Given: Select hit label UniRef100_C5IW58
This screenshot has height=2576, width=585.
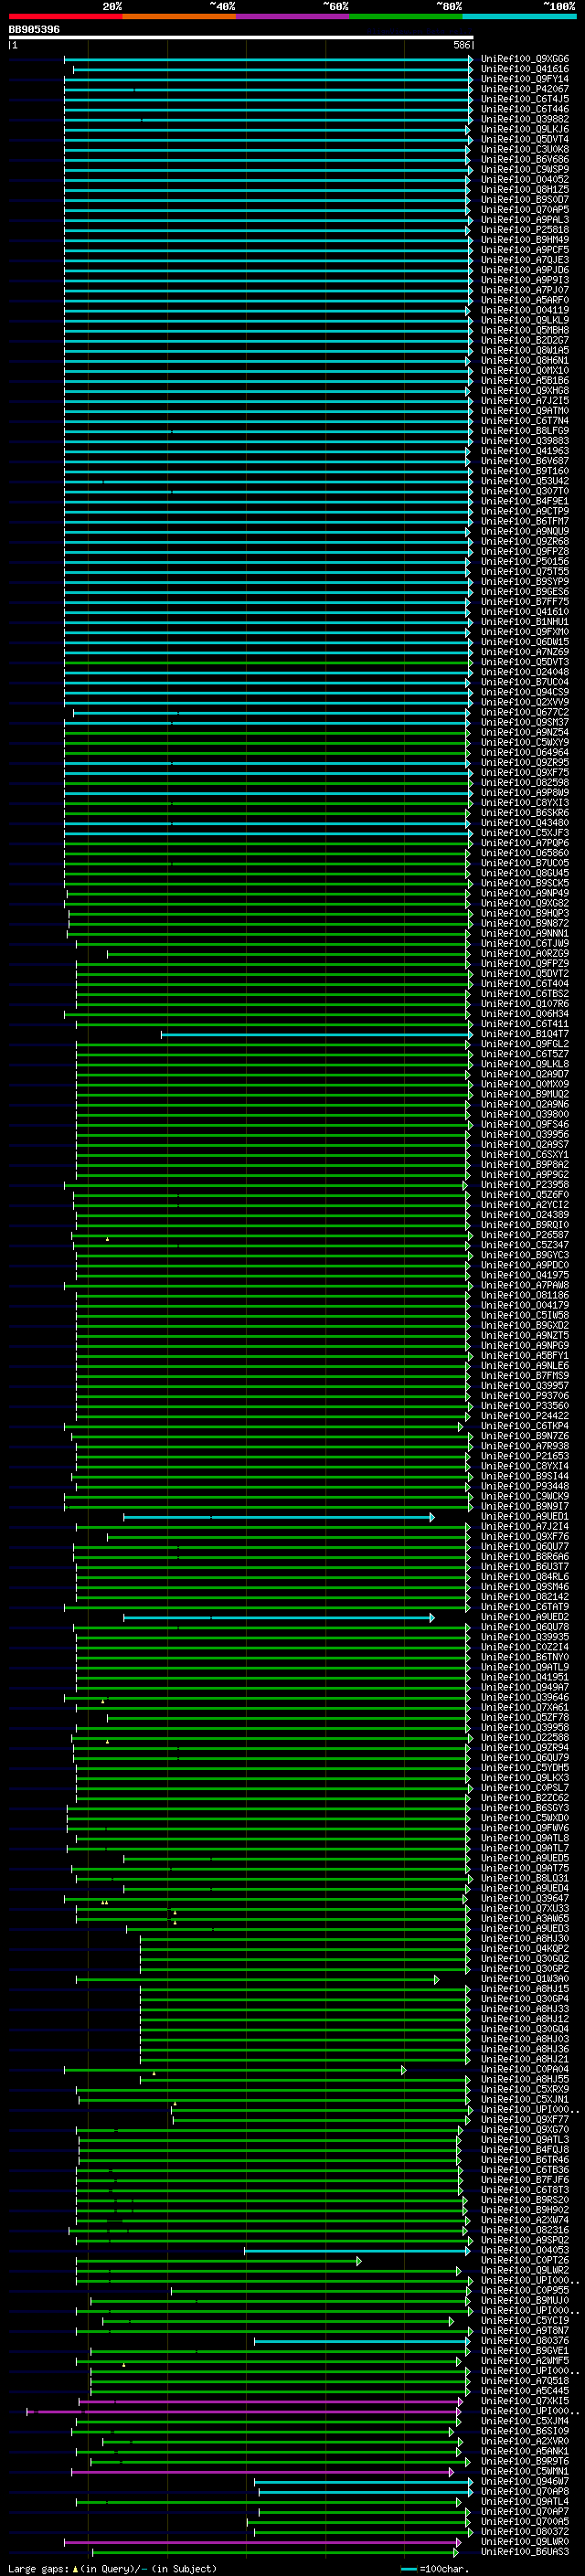Looking at the screenshot, I should click(x=524, y=1314).
